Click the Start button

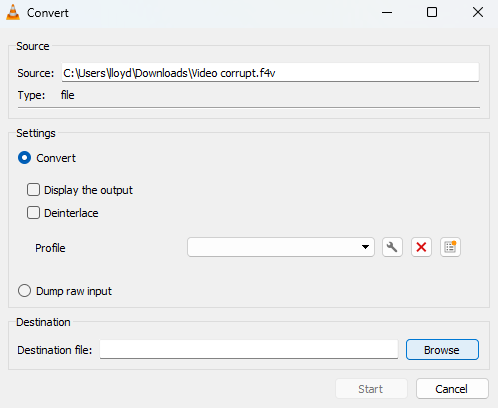point(371,389)
